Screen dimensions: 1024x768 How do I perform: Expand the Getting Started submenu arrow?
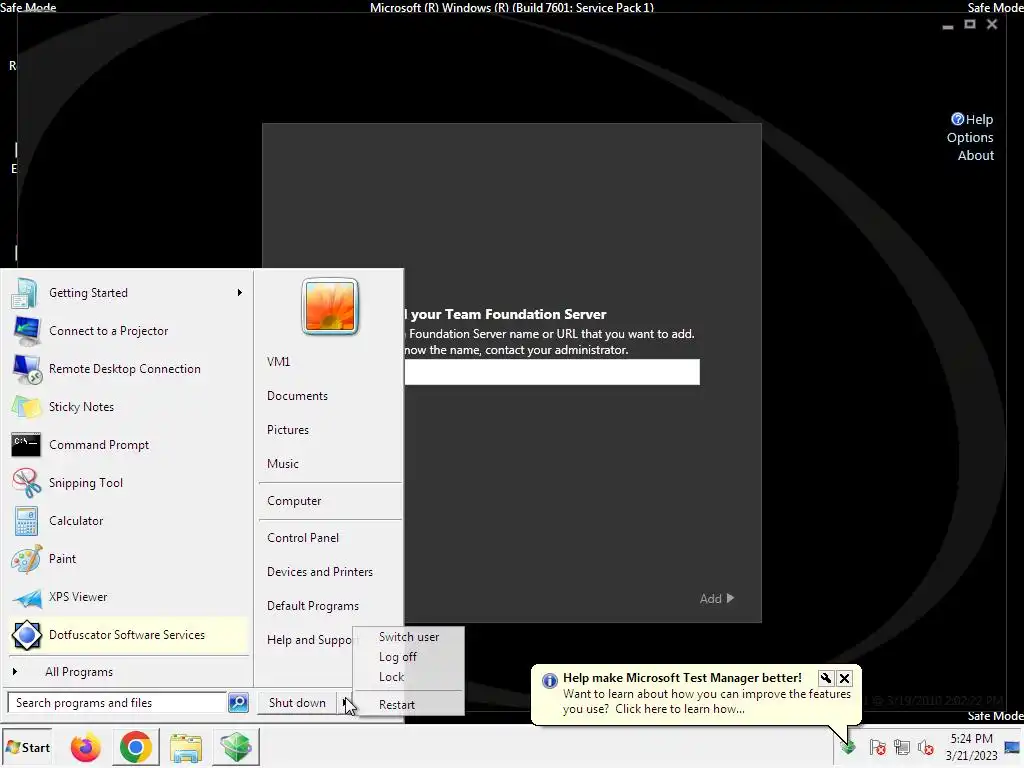point(240,293)
